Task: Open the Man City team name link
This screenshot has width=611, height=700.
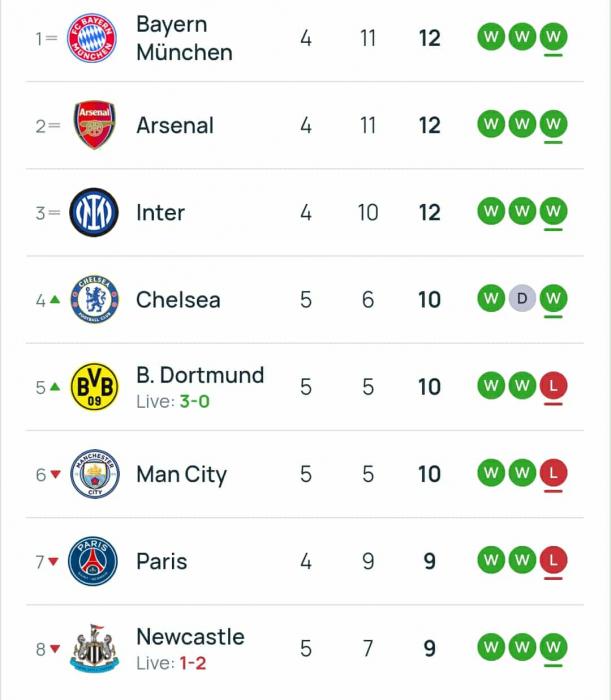Action: 181,474
